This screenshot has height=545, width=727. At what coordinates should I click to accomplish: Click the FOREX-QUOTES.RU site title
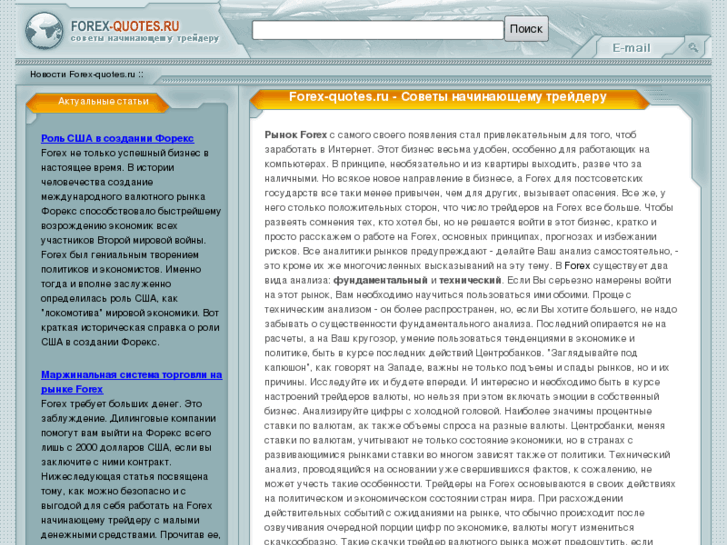(x=125, y=26)
